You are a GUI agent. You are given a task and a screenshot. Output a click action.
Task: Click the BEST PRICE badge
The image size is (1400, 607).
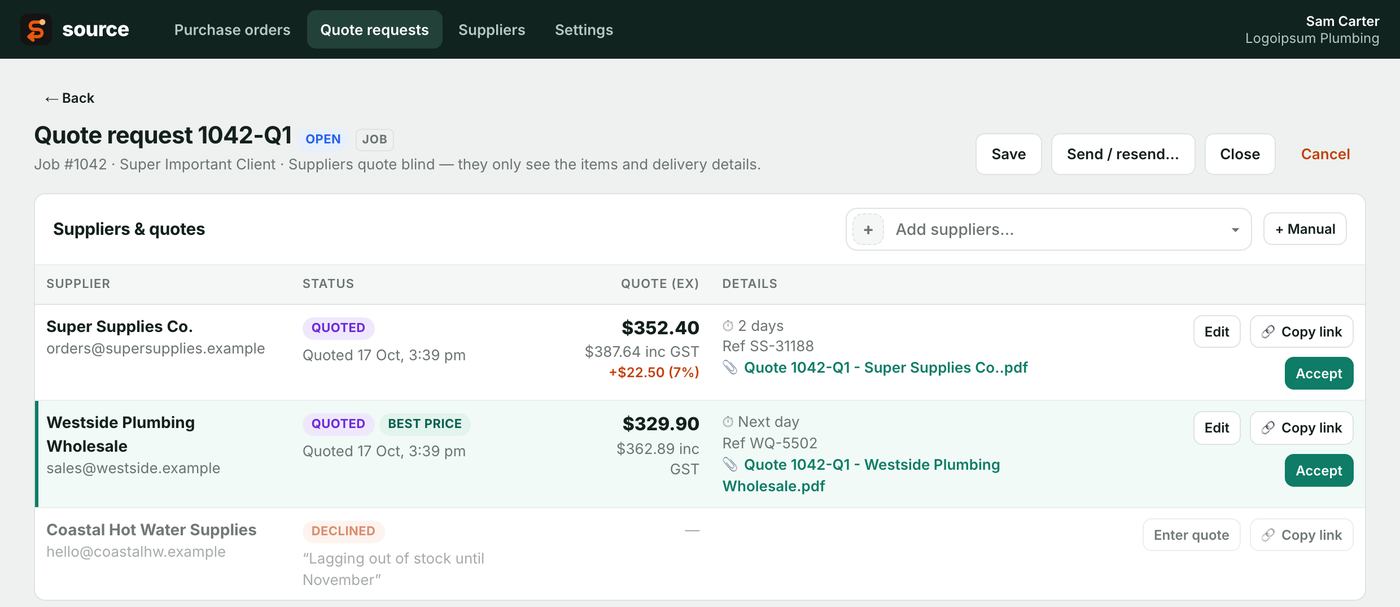(x=425, y=424)
